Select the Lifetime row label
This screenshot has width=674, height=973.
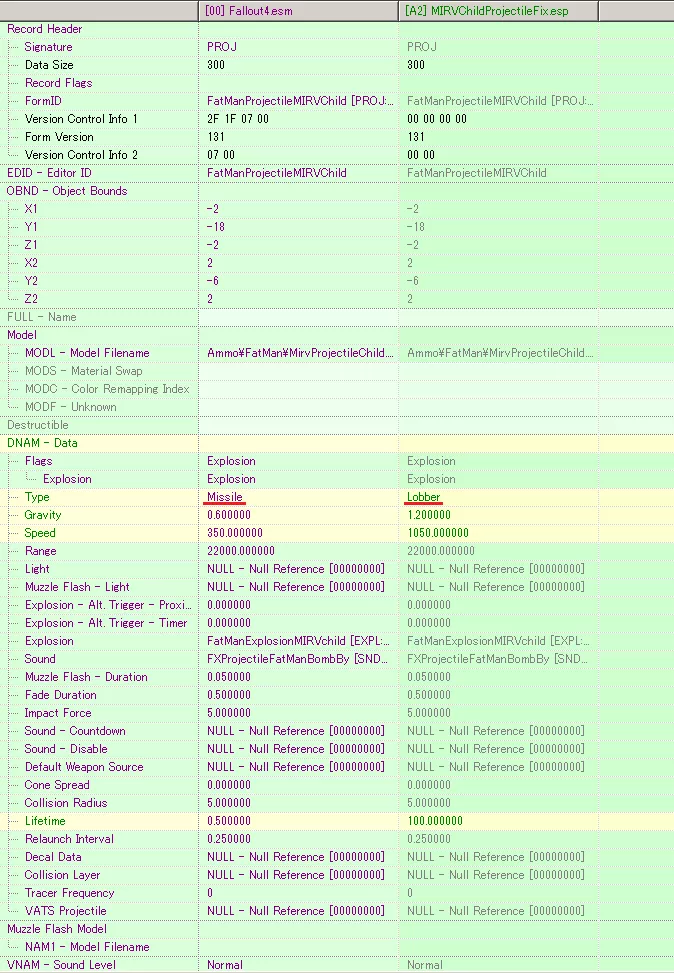click(x=45, y=821)
